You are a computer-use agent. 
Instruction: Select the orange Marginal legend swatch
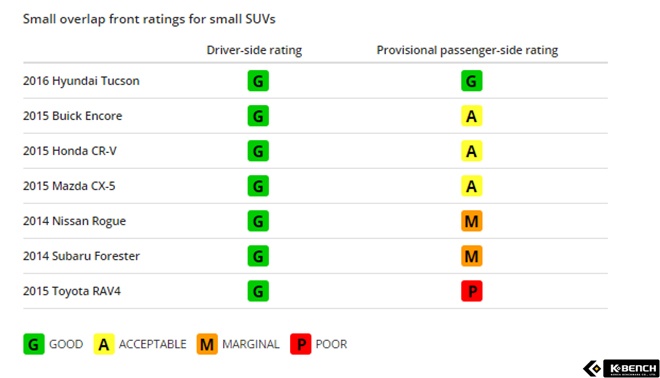pos(207,344)
